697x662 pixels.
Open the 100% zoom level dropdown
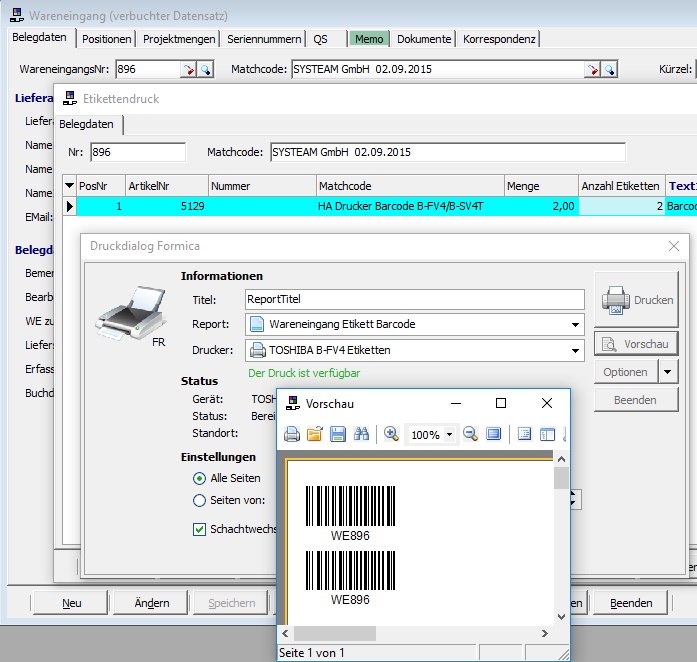click(449, 434)
